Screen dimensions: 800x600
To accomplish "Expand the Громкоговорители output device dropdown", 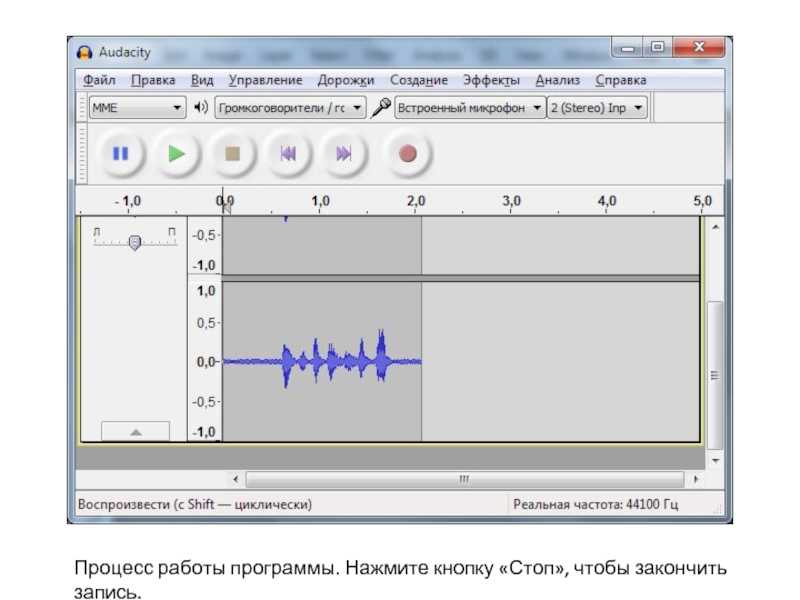I will tap(288, 107).
